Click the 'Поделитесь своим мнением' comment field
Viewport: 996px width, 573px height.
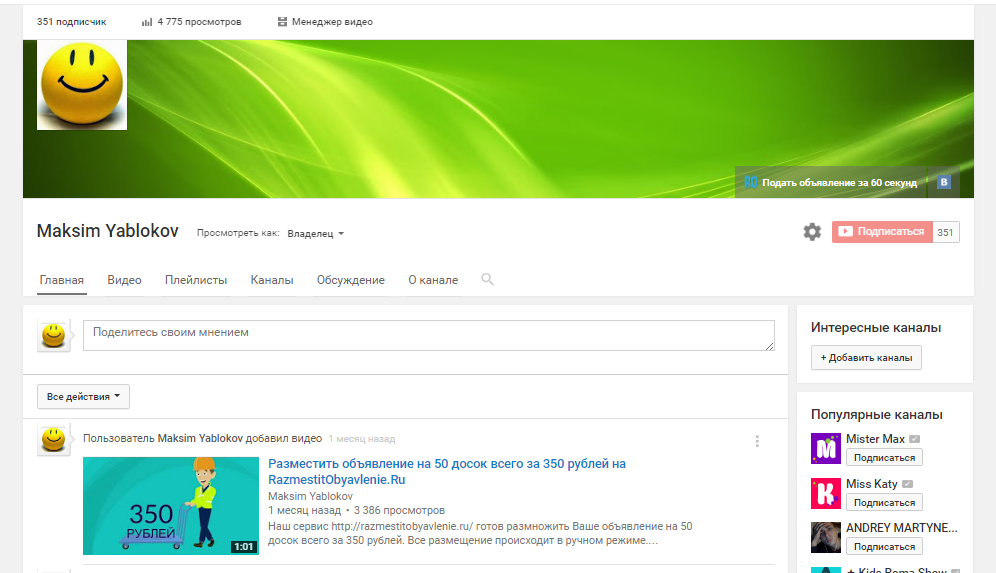pyautogui.click(x=428, y=335)
